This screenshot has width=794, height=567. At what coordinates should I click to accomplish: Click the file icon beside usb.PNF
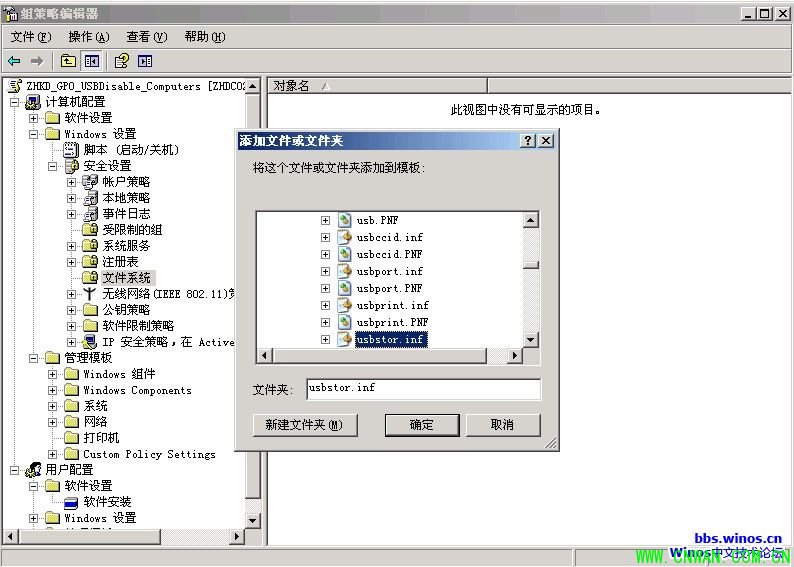(x=345, y=220)
